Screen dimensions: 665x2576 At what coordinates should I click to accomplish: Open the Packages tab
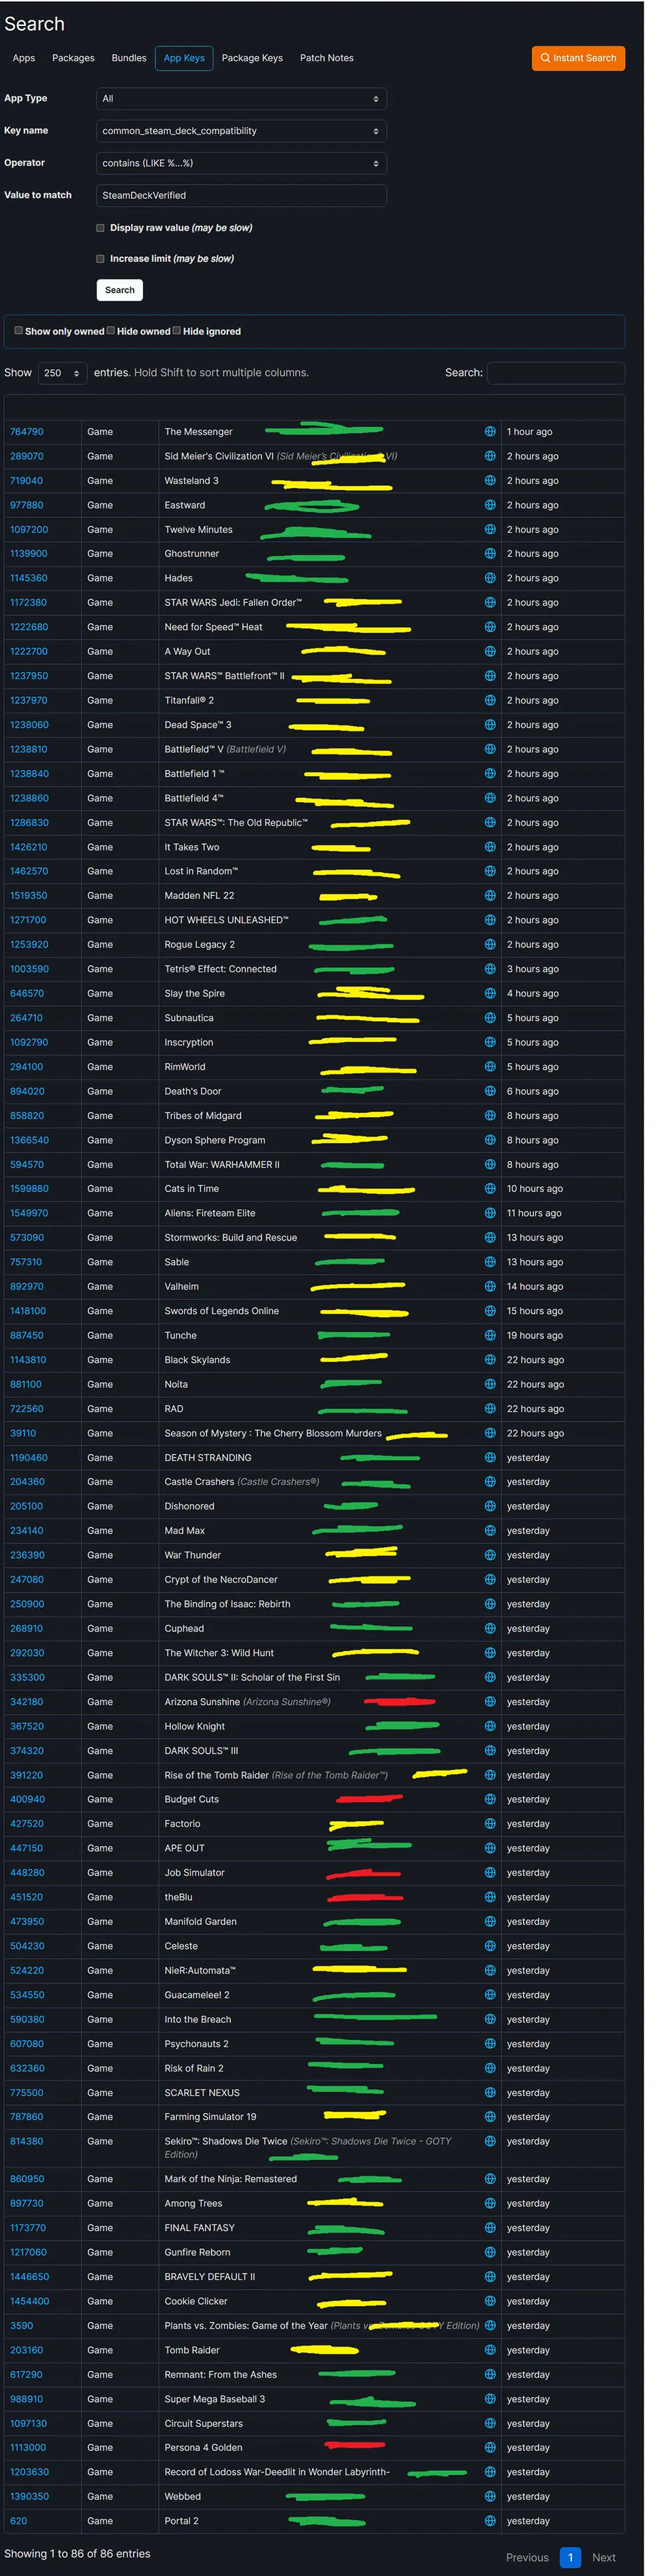(73, 58)
